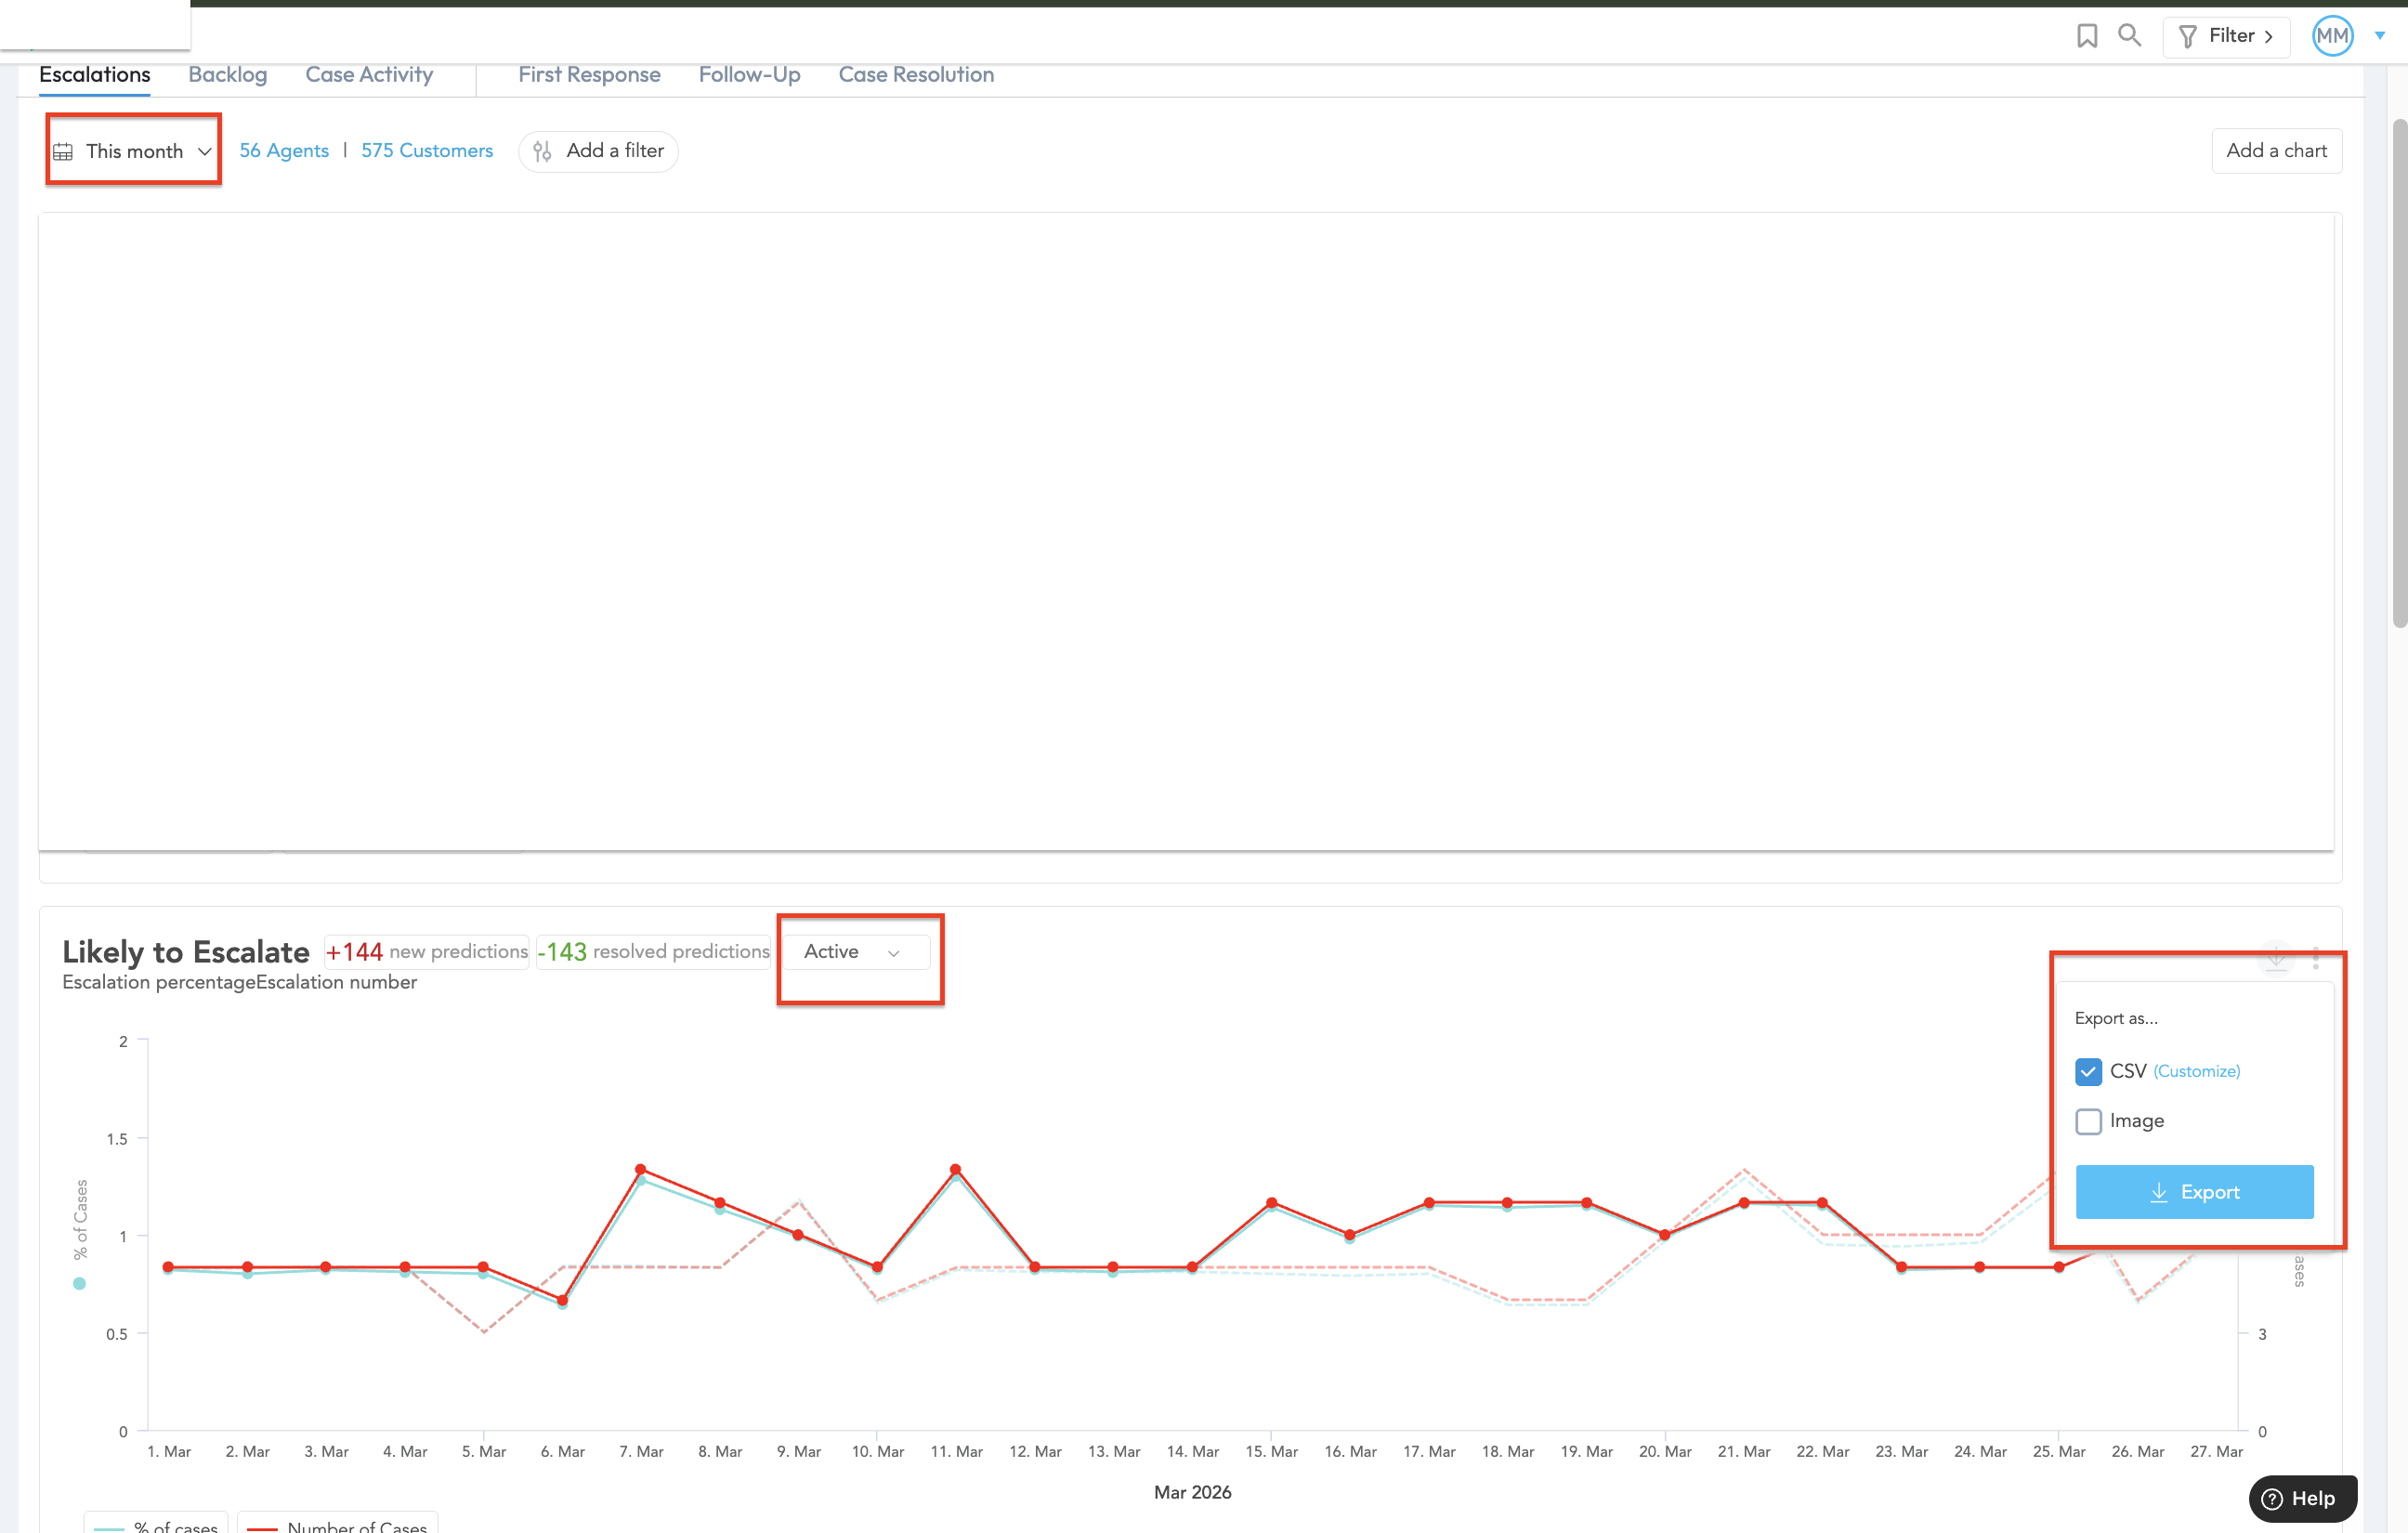Click the bookmark icon in top bar
The width and height of the screenshot is (2408, 1533).
2086,36
